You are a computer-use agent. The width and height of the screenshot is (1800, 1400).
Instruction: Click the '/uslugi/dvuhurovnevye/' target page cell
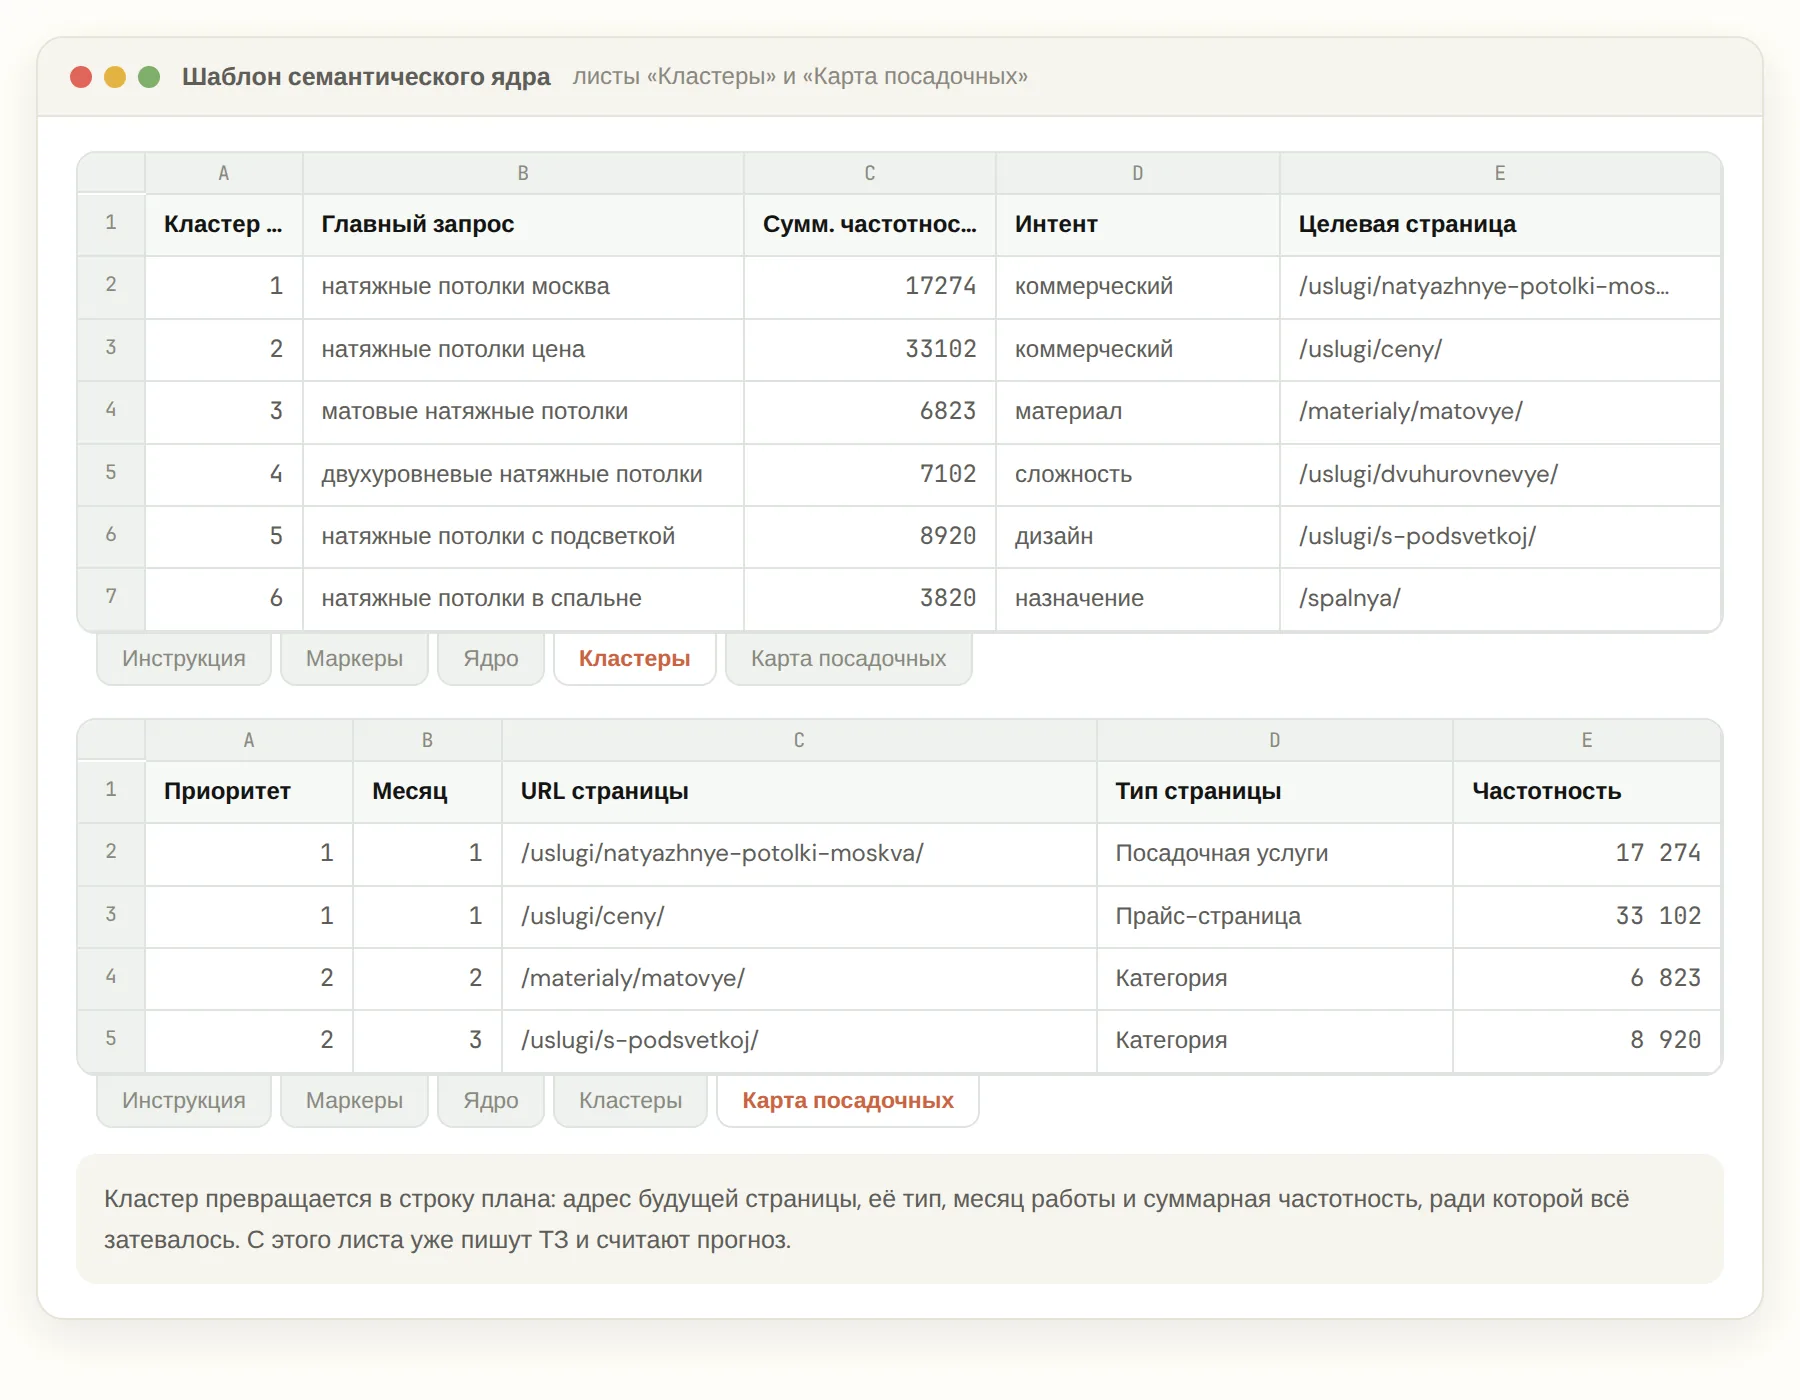(x=1500, y=475)
